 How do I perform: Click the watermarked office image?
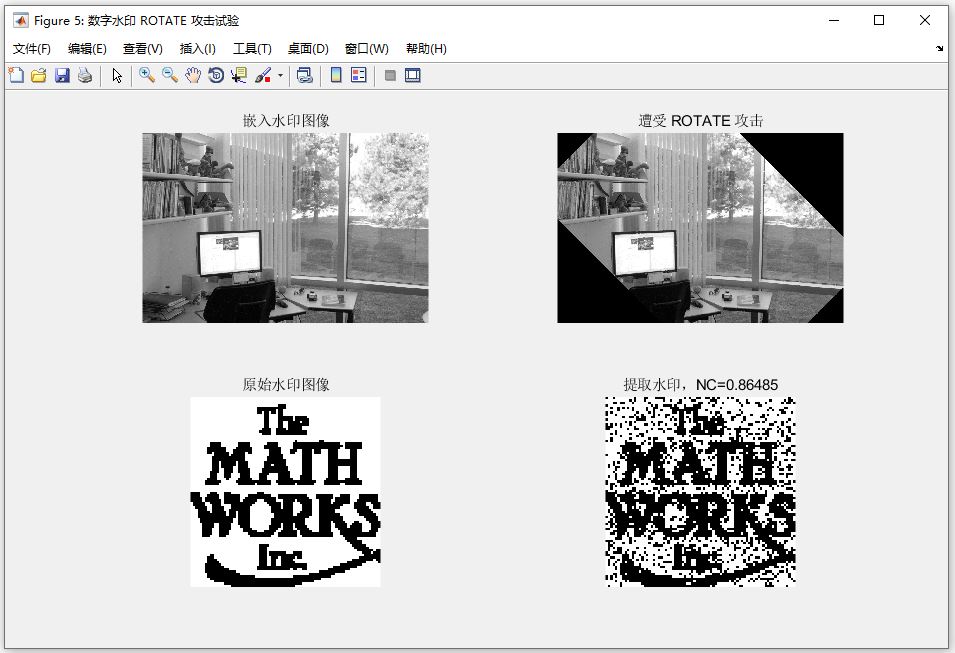pos(286,228)
